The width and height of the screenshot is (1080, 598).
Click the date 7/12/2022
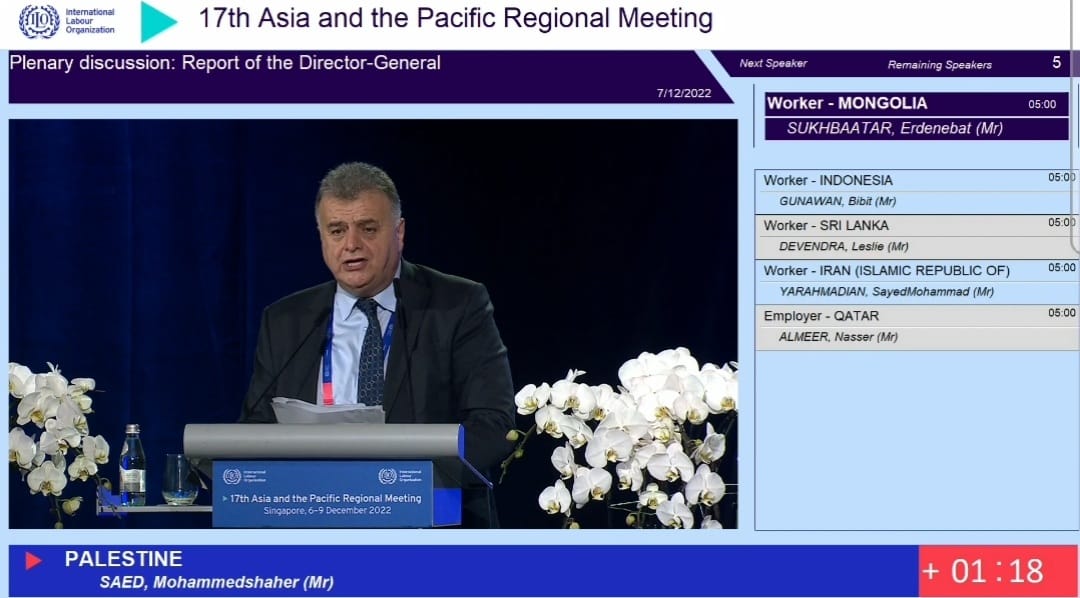(x=682, y=92)
